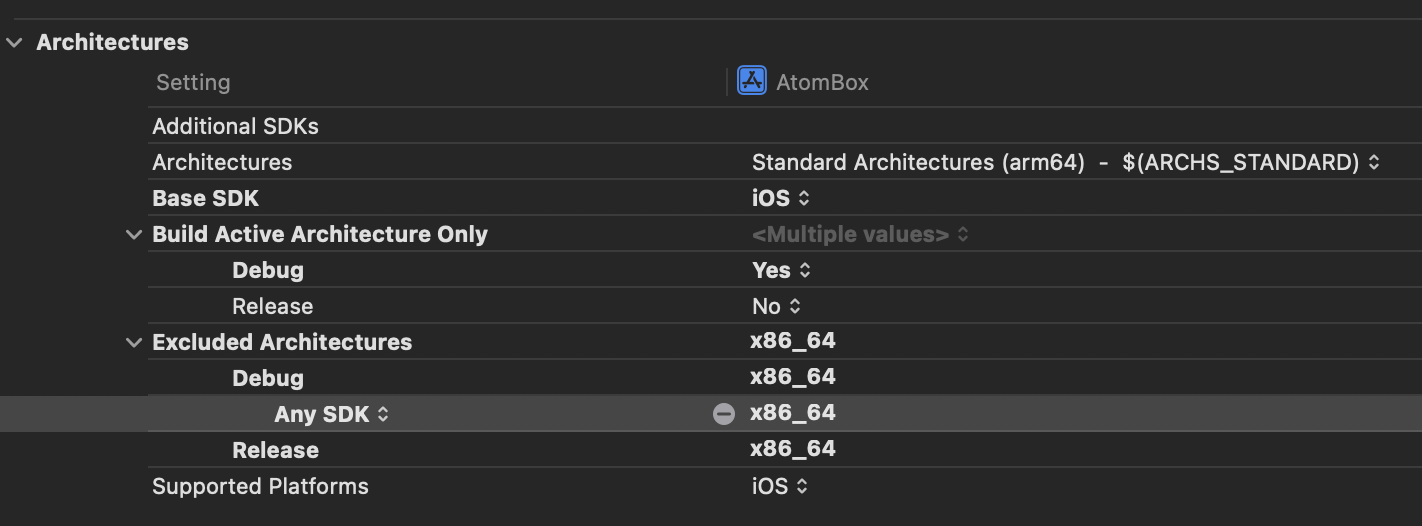Open the Any SDK condition popup
Viewport: 1422px width, 526px height.
click(x=331, y=414)
